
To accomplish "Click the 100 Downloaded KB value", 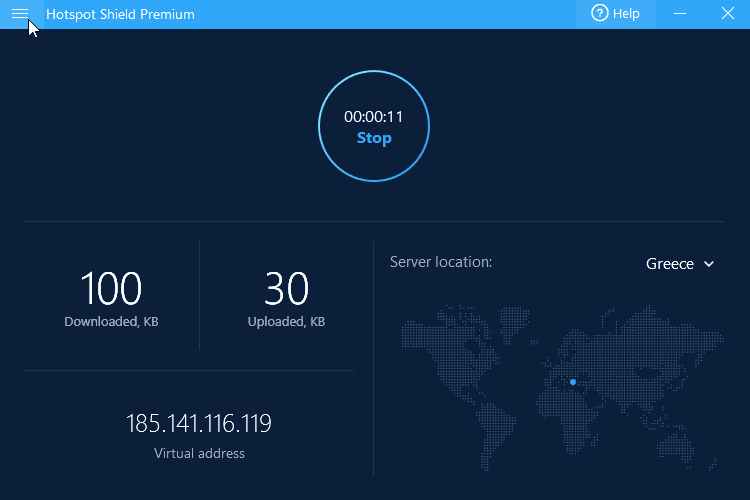I will (x=111, y=288).
